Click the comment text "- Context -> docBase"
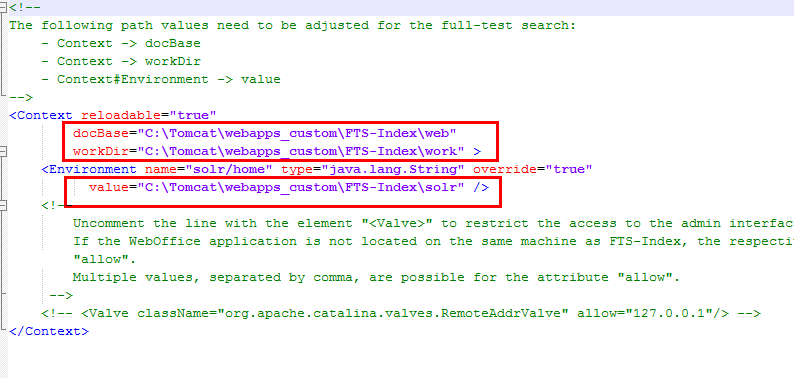This screenshot has height=378, width=794. pyautogui.click(x=121, y=44)
